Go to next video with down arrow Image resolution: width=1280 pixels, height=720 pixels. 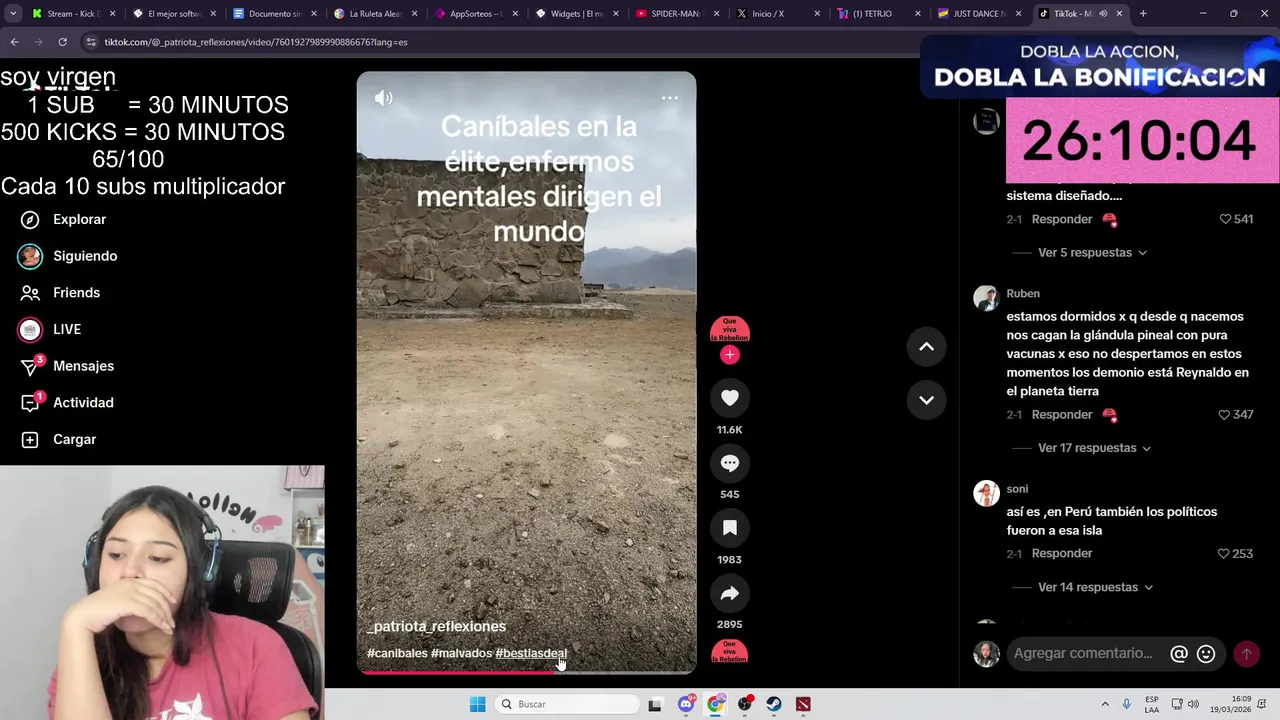926,400
